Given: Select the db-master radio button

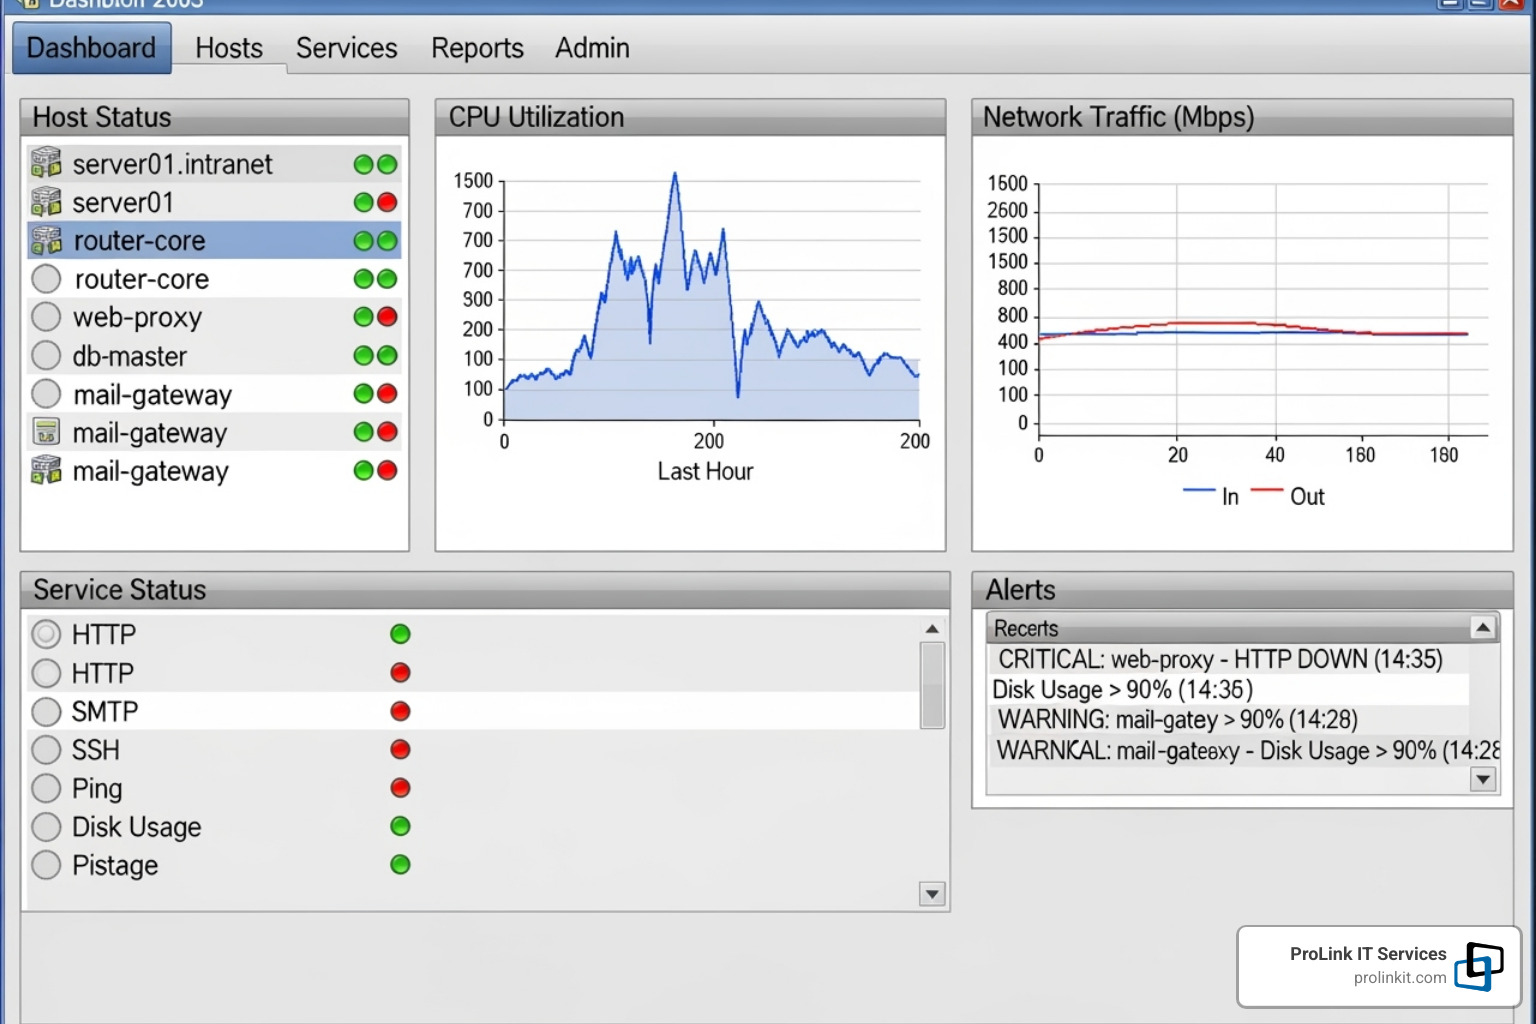Looking at the screenshot, I should point(46,356).
